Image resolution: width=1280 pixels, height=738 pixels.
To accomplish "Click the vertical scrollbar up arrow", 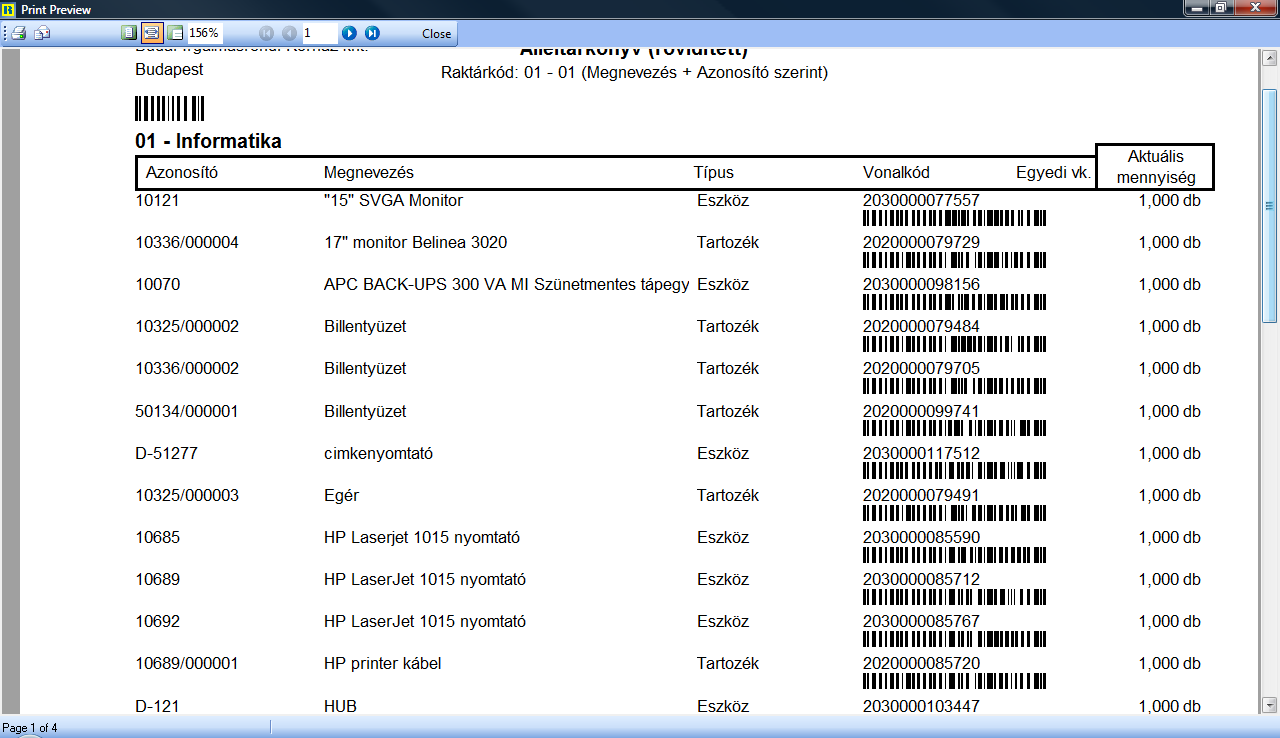I will coord(1269,58).
